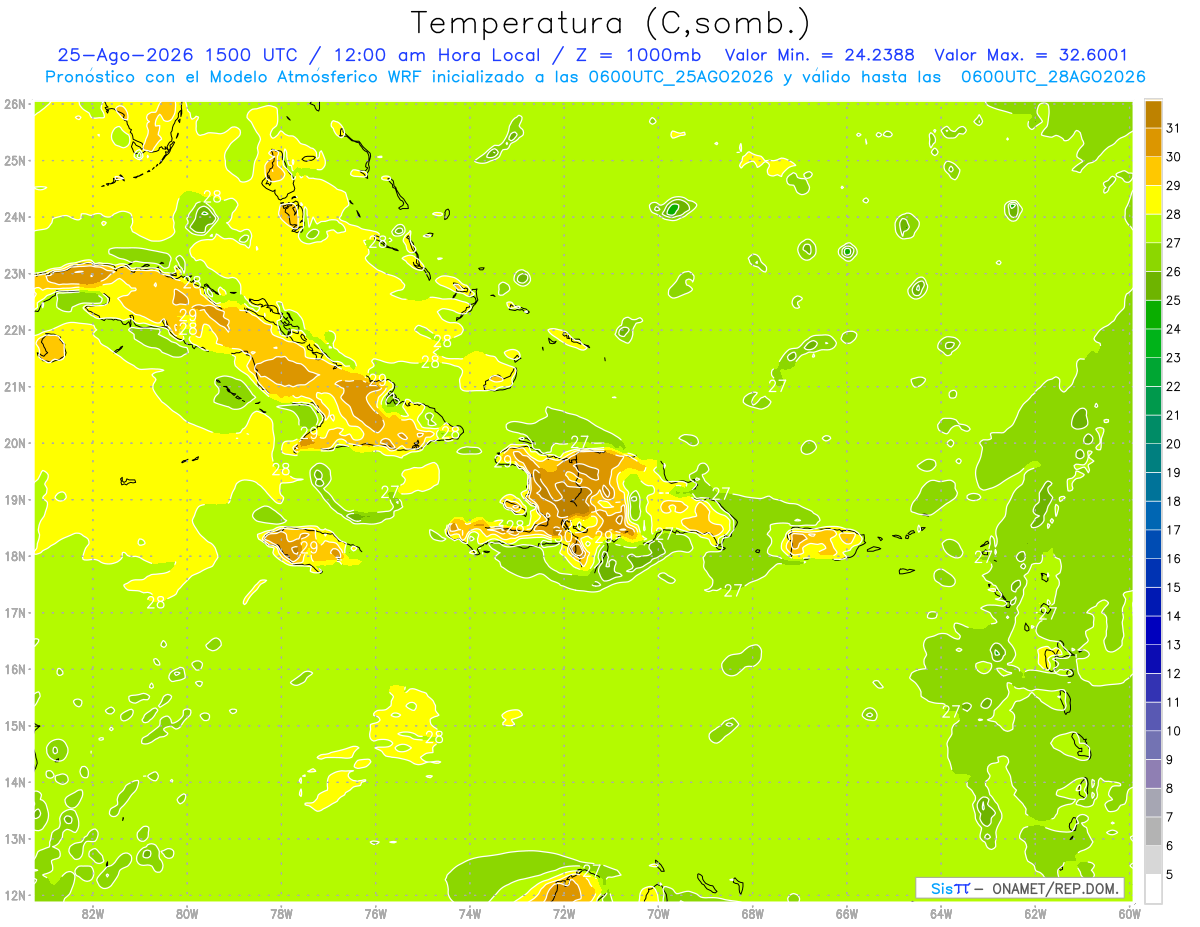The image size is (1200, 927).
Task: Click the '20N' latitude label
Action: 15,443
